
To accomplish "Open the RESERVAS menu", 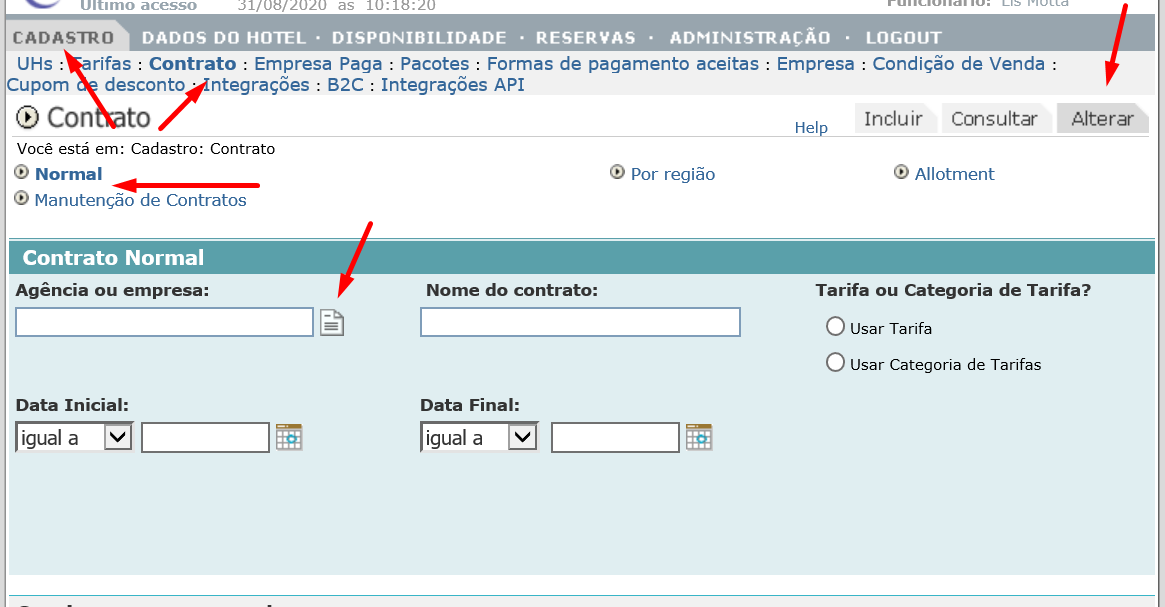I will [585, 37].
